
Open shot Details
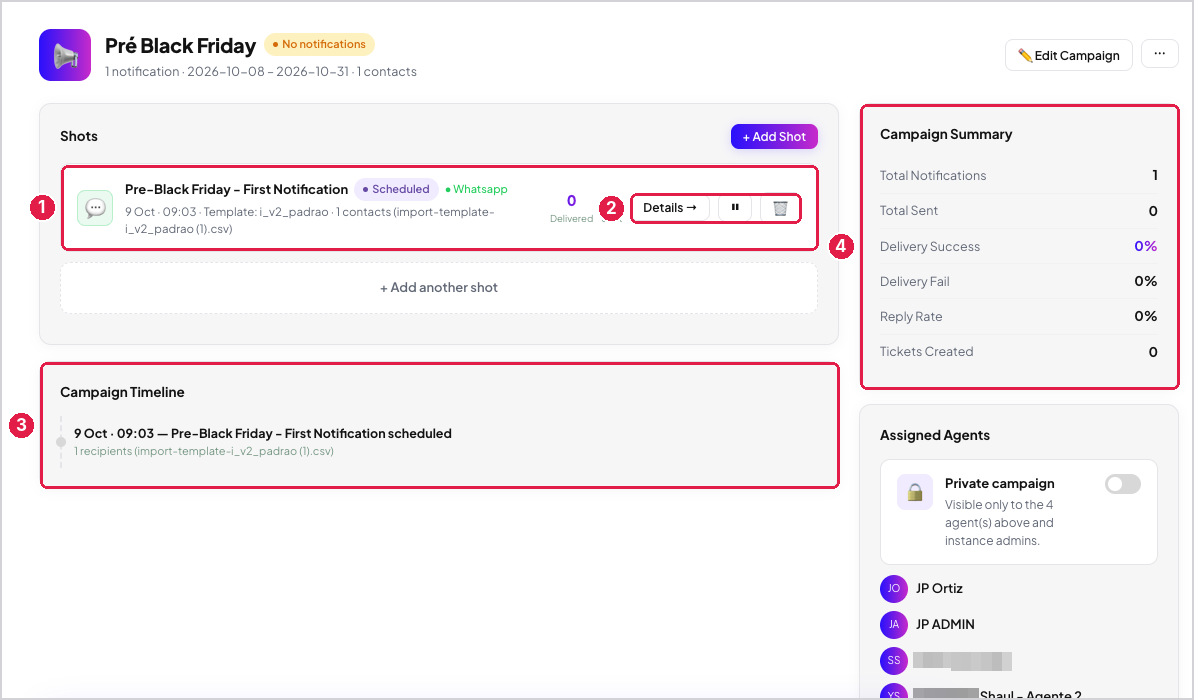click(670, 207)
